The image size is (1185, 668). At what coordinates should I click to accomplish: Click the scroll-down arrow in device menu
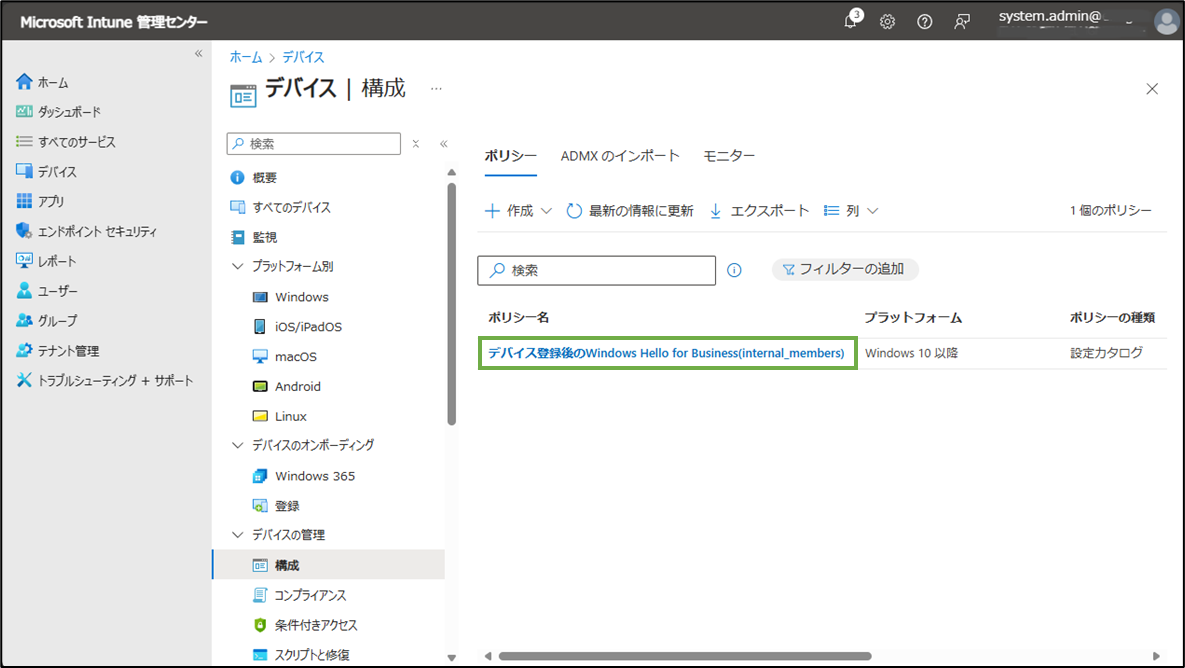(x=451, y=657)
